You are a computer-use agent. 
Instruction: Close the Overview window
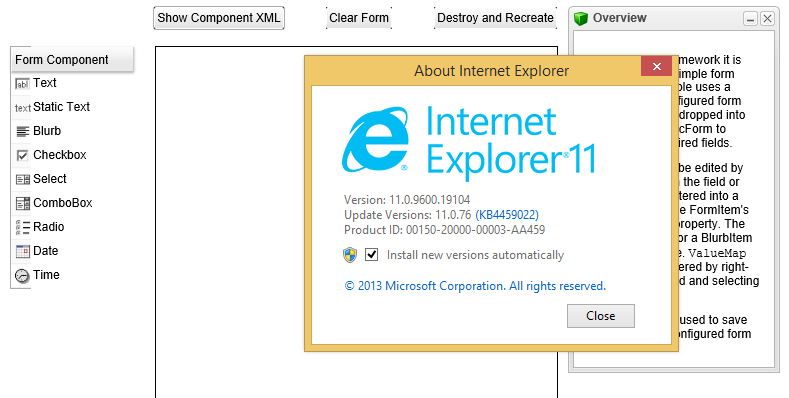[767, 19]
